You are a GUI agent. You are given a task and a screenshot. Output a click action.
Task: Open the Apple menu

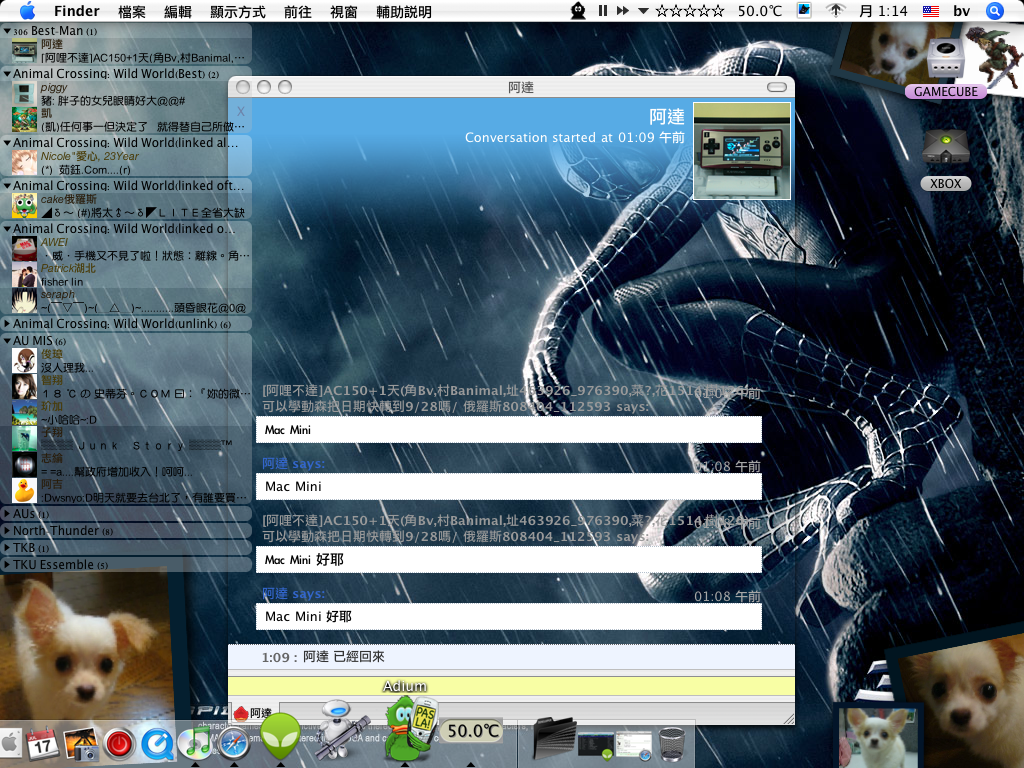coord(27,11)
